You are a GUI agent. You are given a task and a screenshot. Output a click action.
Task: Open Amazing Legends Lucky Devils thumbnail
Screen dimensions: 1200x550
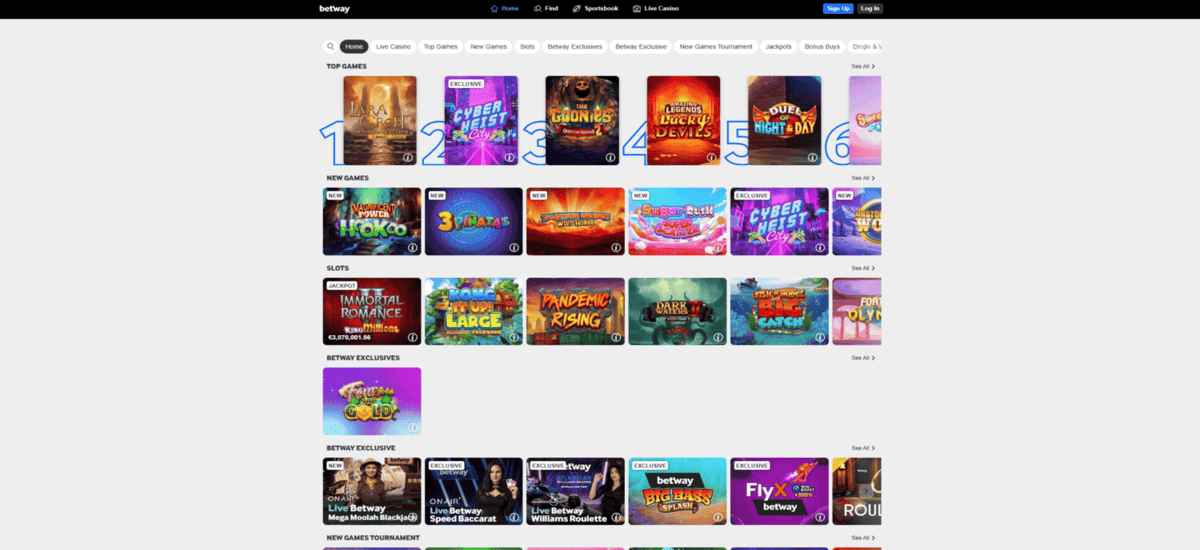click(x=683, y=120)
